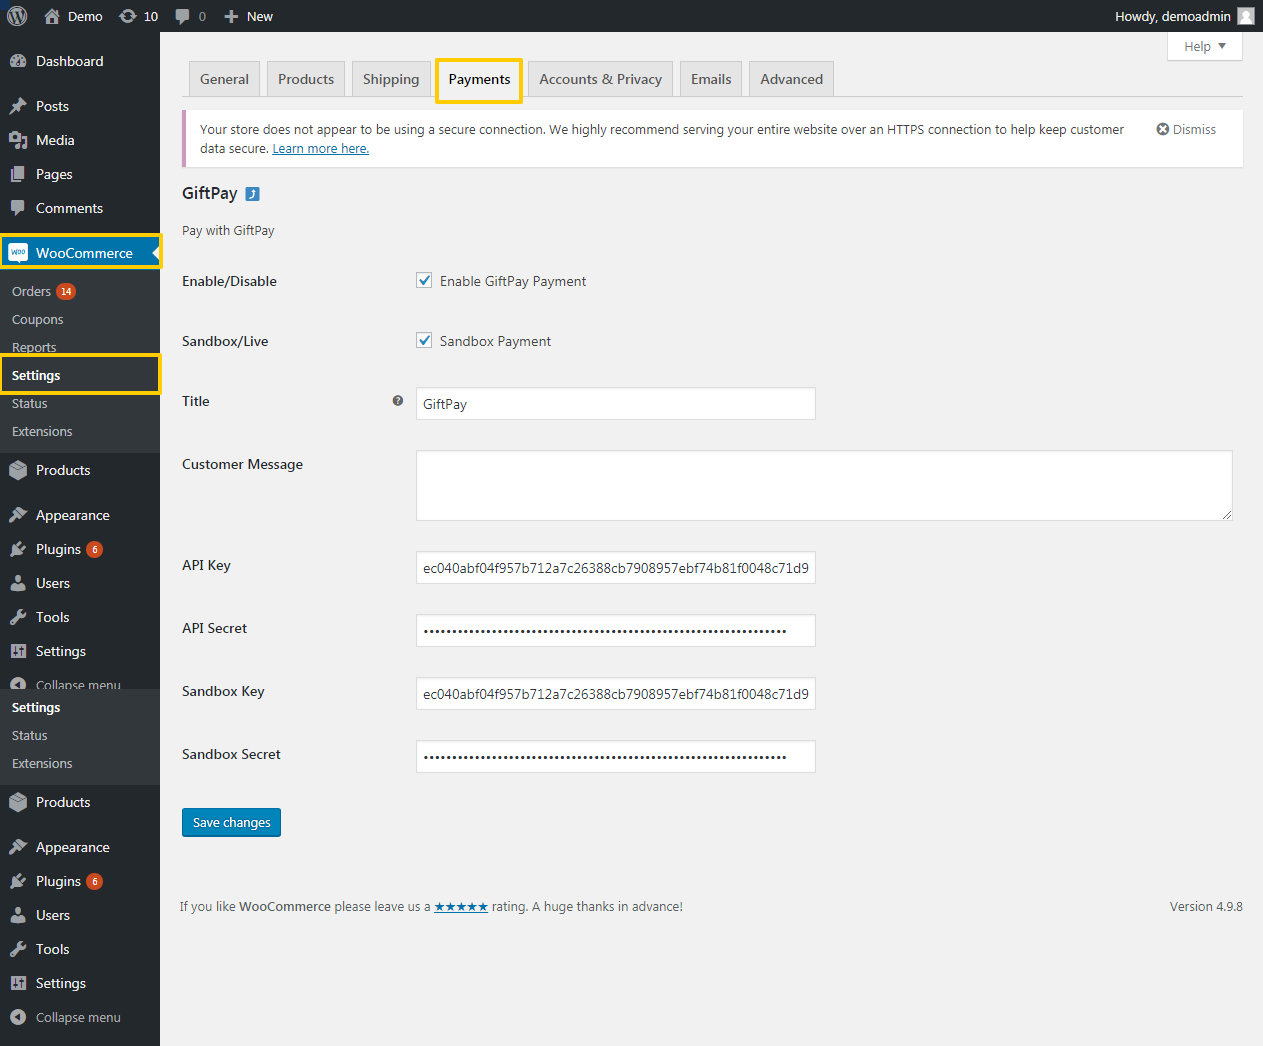Open Posts via the pushpin icon

18,106
